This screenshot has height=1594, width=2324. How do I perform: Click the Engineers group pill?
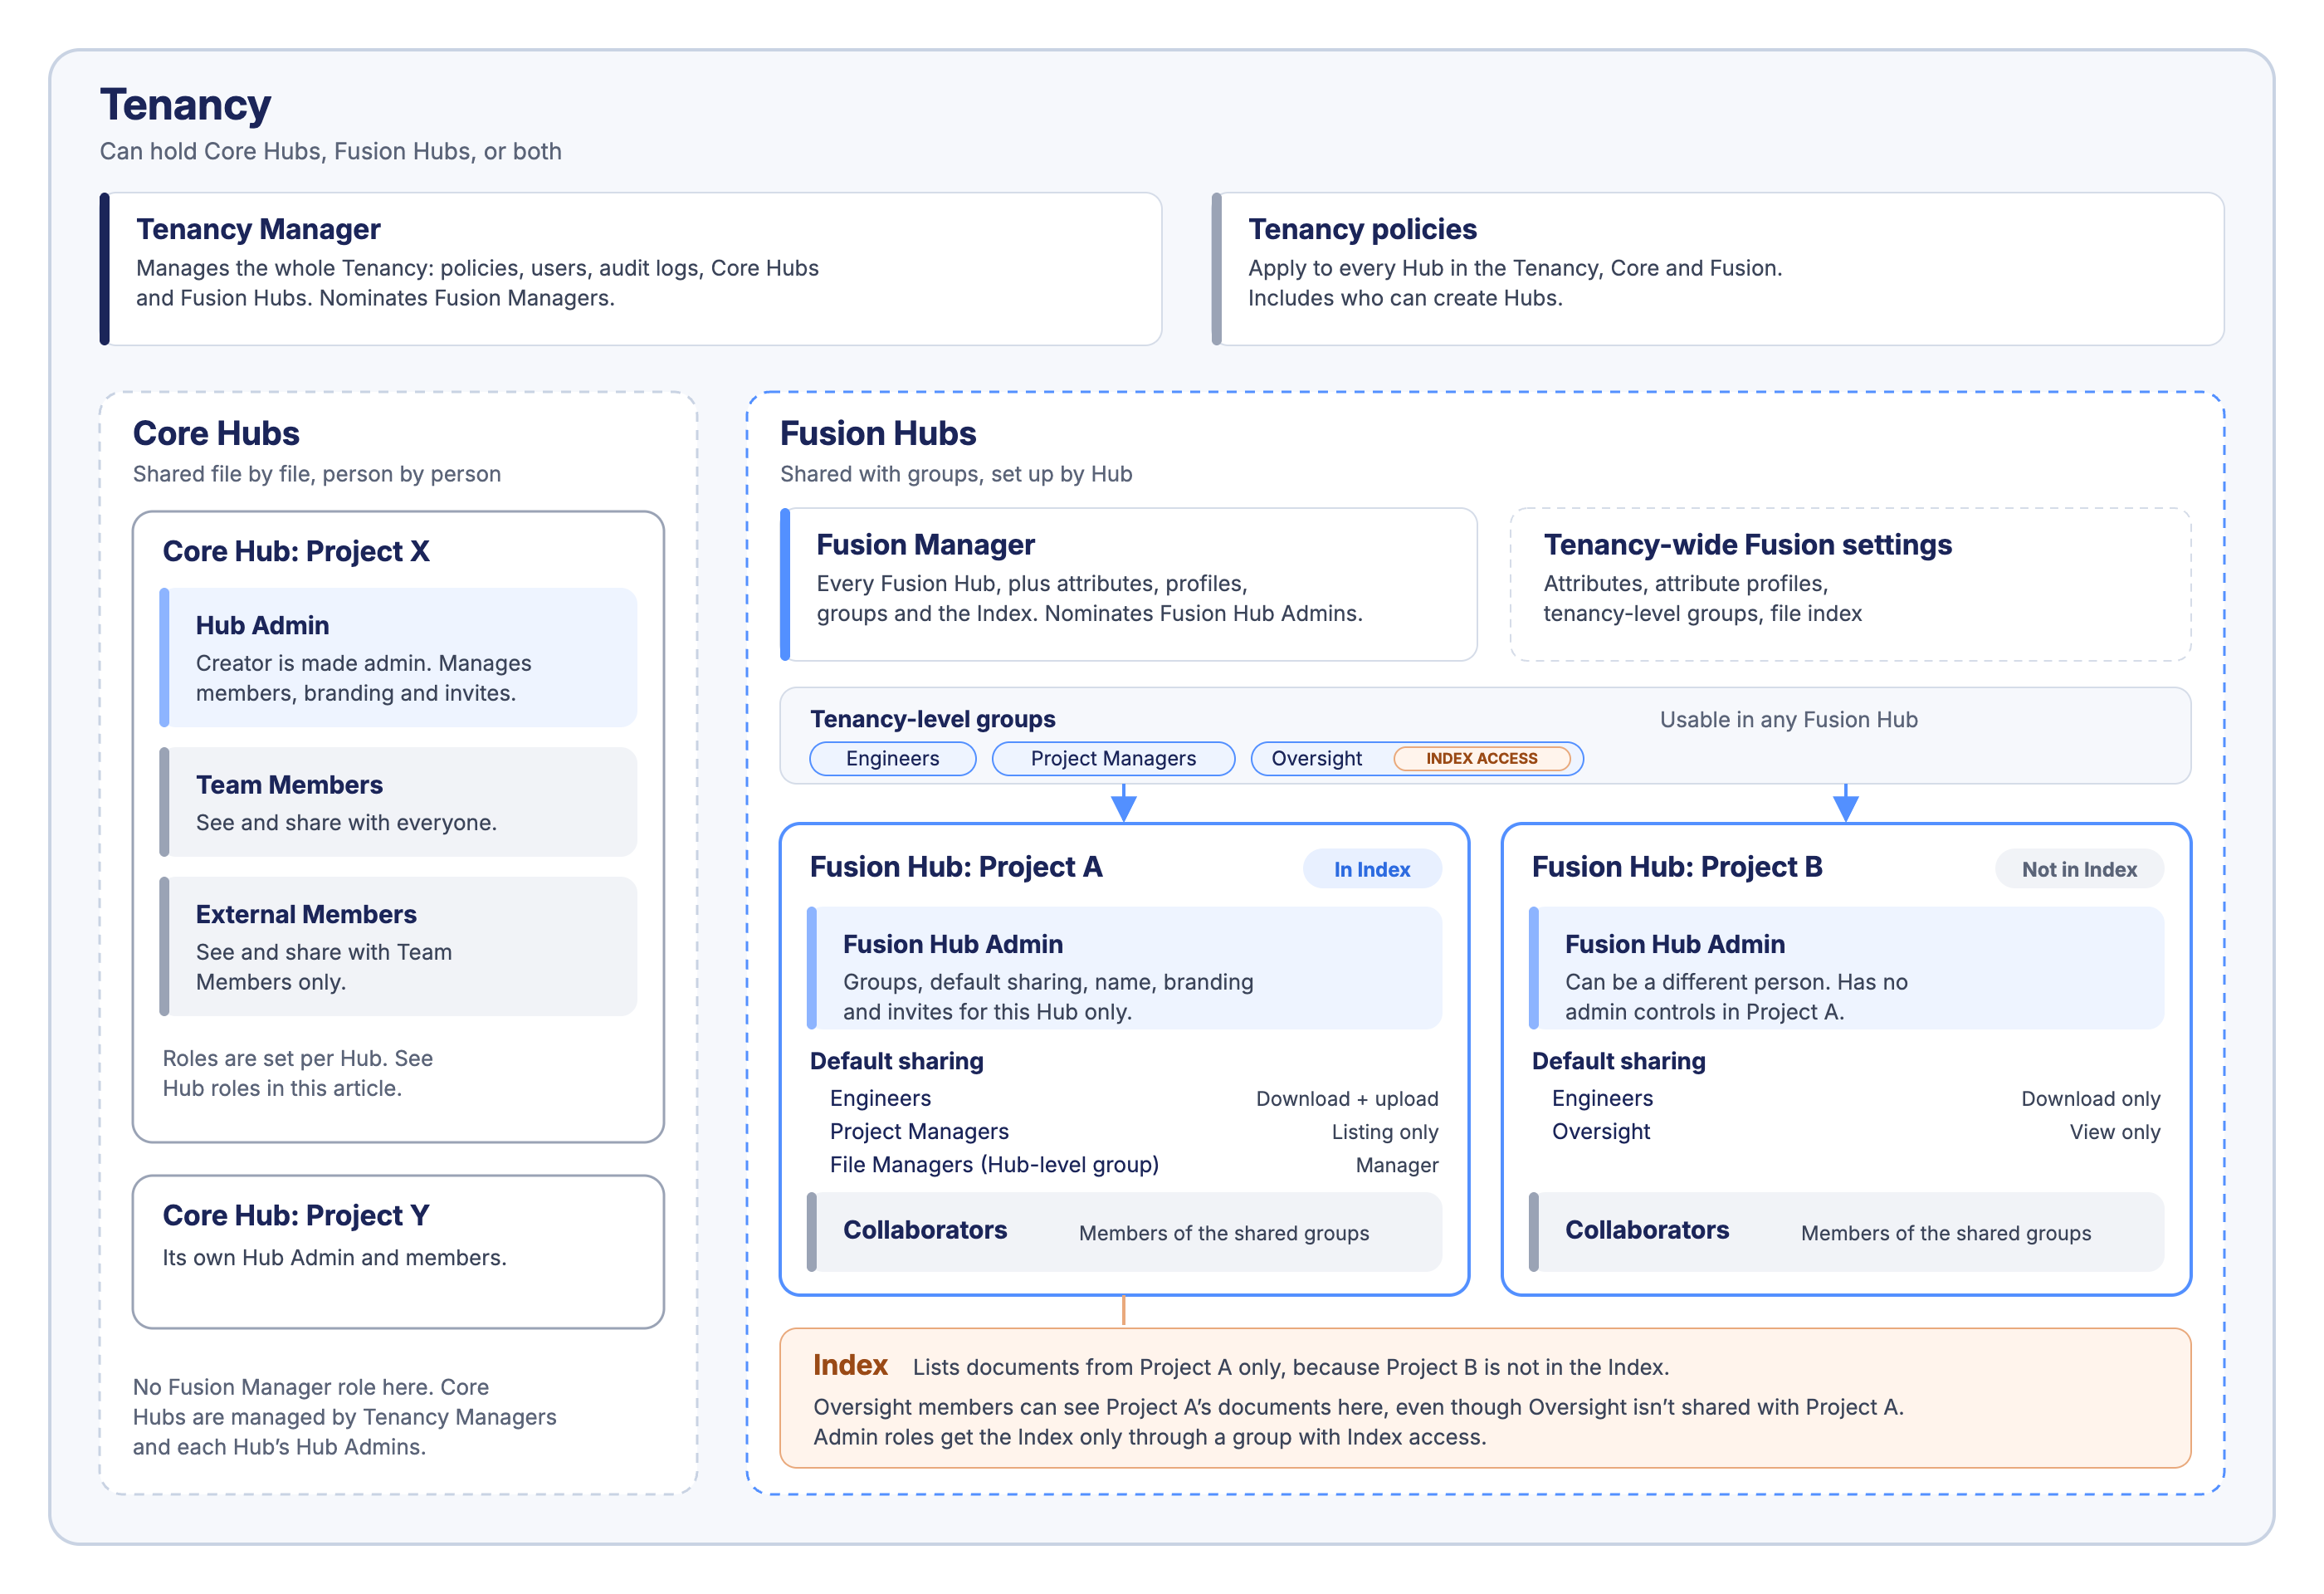pyautogui.click(x=892, y=758)
